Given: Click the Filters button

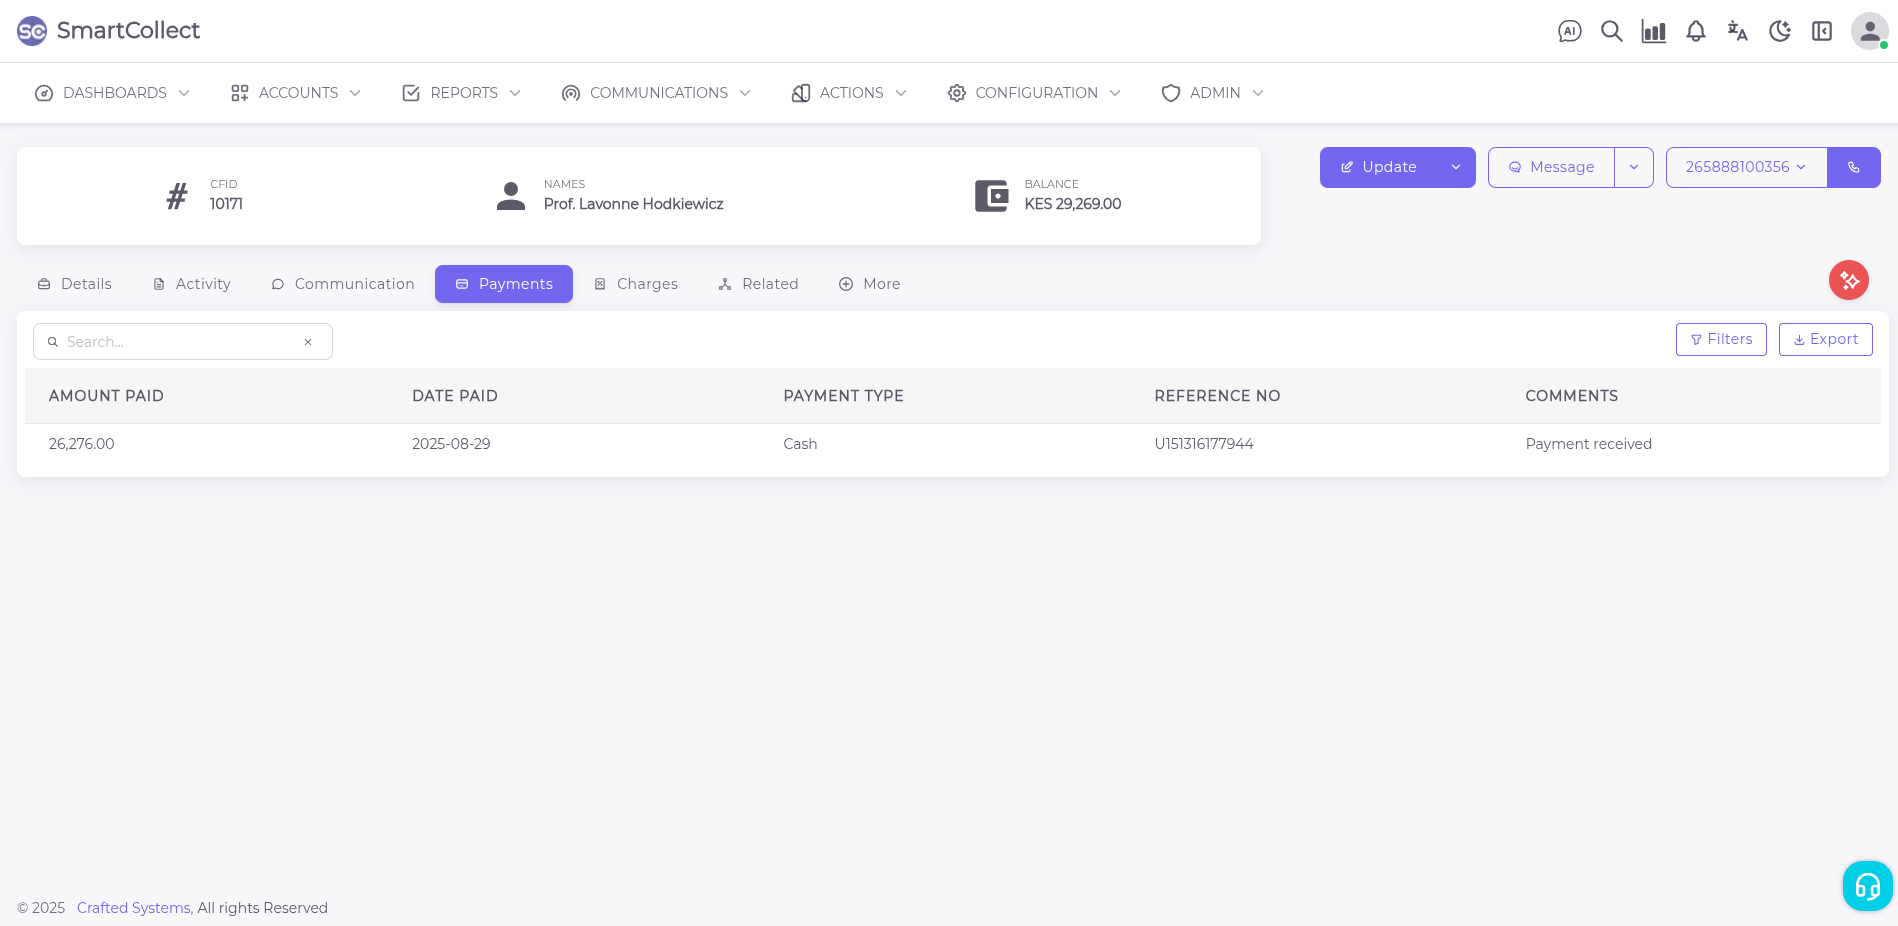Looking at the screenshot, I should (1720, 339).
